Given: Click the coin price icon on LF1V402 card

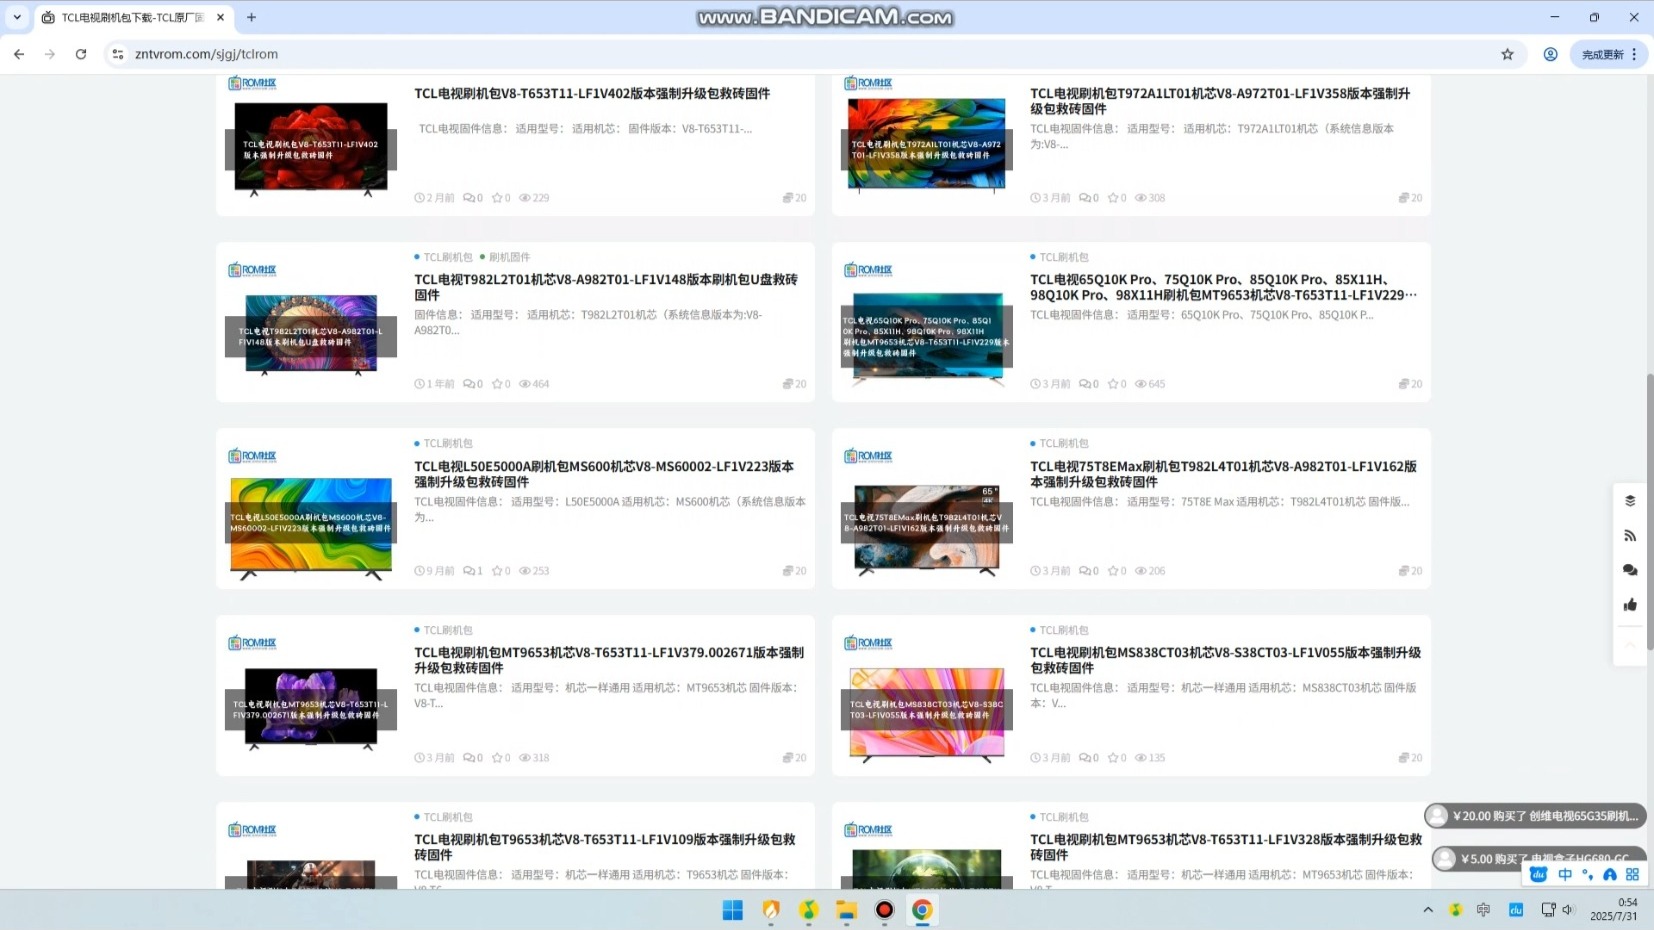Looking at the screenshot, I should 788,198.
